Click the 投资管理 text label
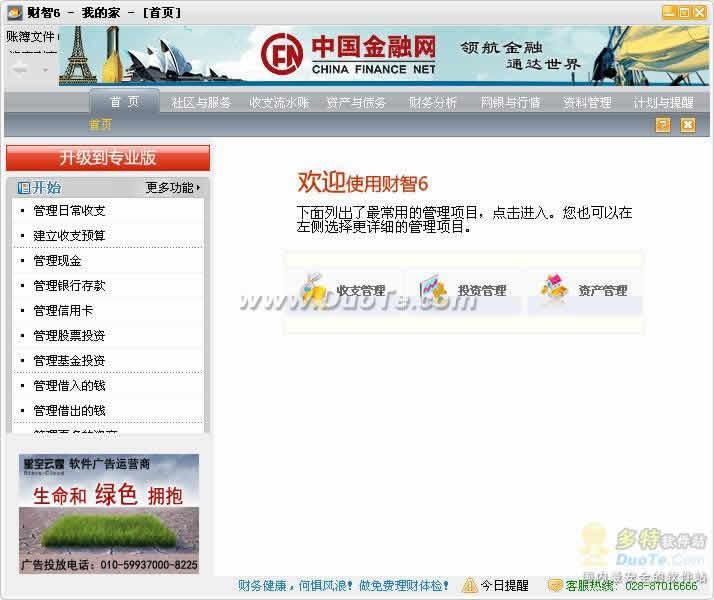This screenshot has height=600, width=714. (482, 290)
